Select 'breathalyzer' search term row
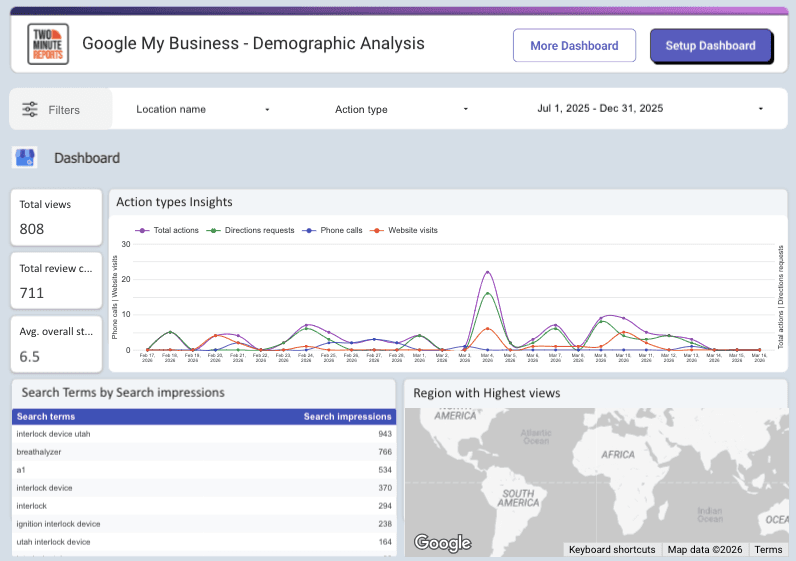Screen dimensions: 796x561 click(x=204, y=452)
